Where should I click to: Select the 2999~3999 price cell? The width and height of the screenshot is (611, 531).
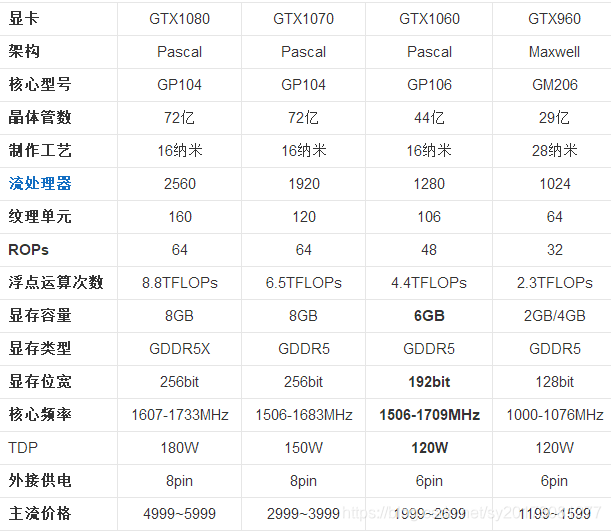click(x=304, y=514)
